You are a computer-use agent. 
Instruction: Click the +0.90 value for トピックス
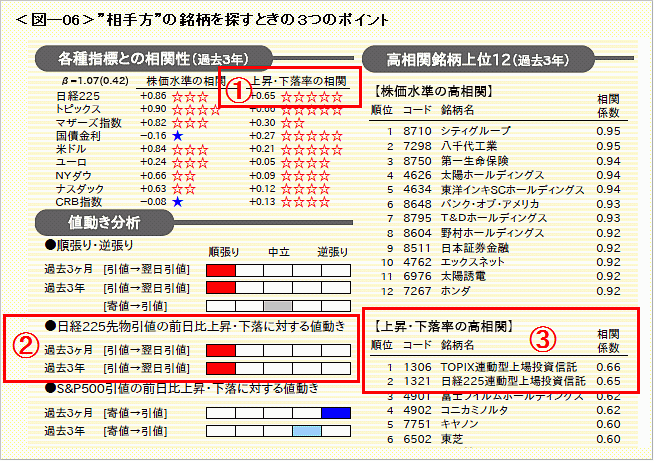tap(153, 109)
